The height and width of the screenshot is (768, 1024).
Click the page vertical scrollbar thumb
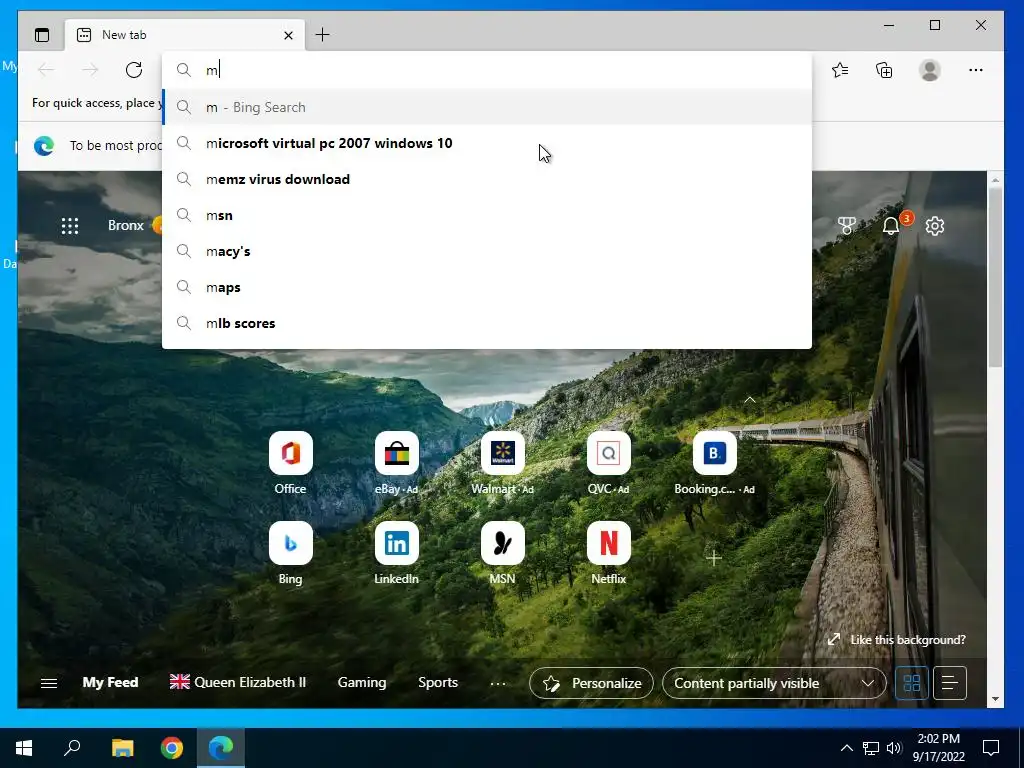(x=995, y=278)
